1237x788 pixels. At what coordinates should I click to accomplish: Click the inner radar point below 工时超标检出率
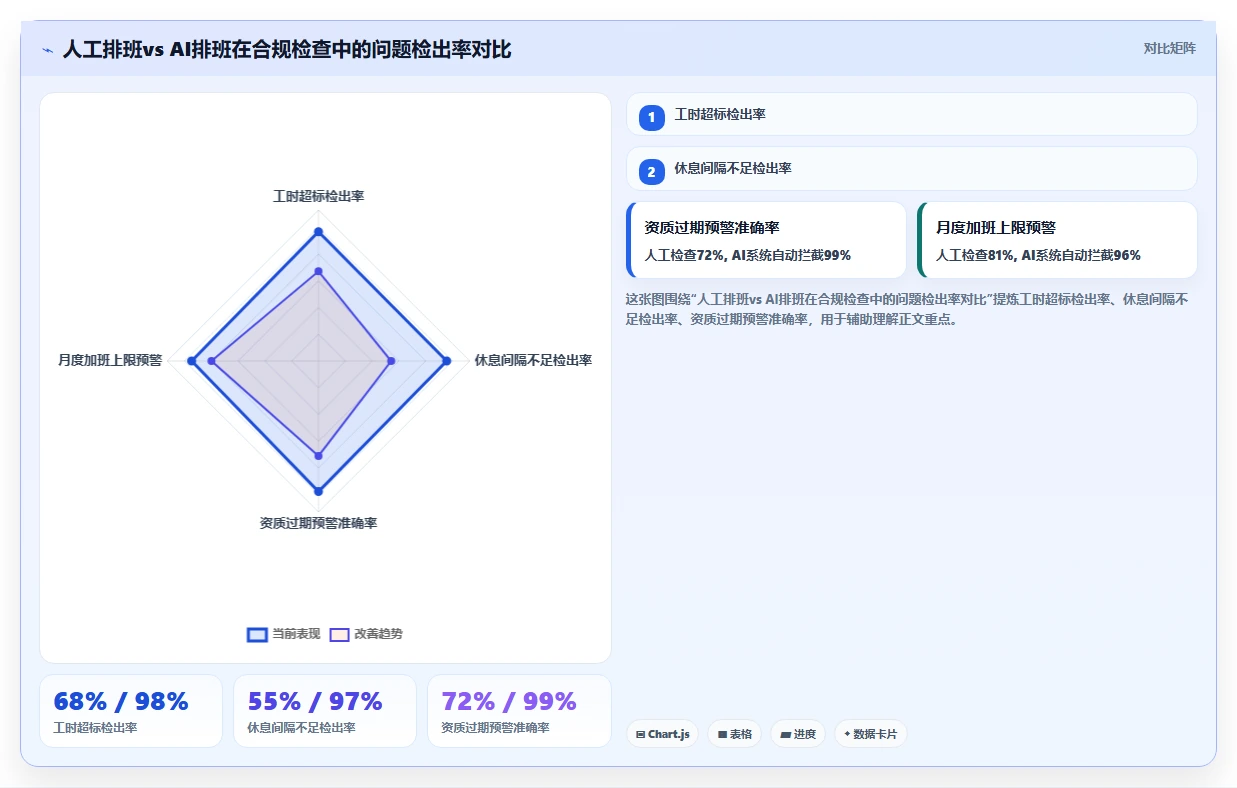point(318,271)
